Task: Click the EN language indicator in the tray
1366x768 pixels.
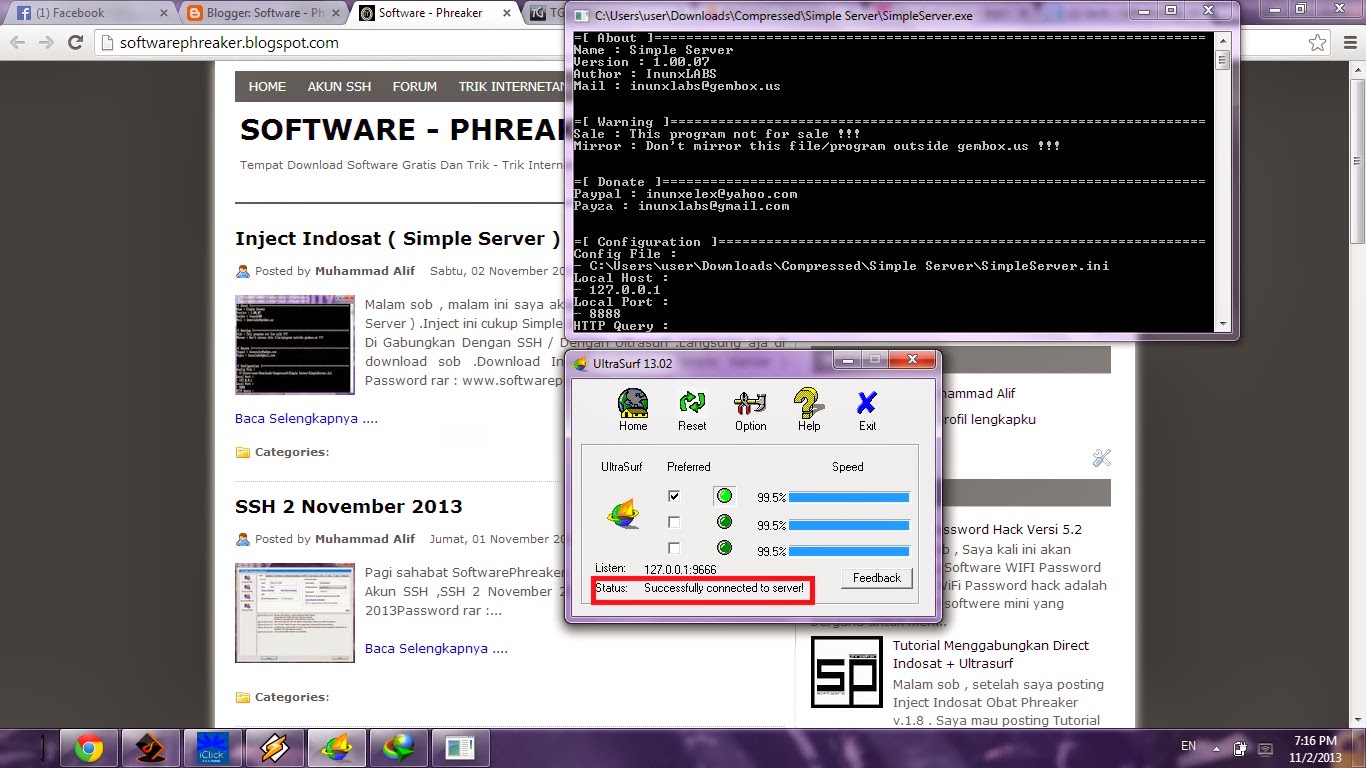Action: (x=1188, y=746)
